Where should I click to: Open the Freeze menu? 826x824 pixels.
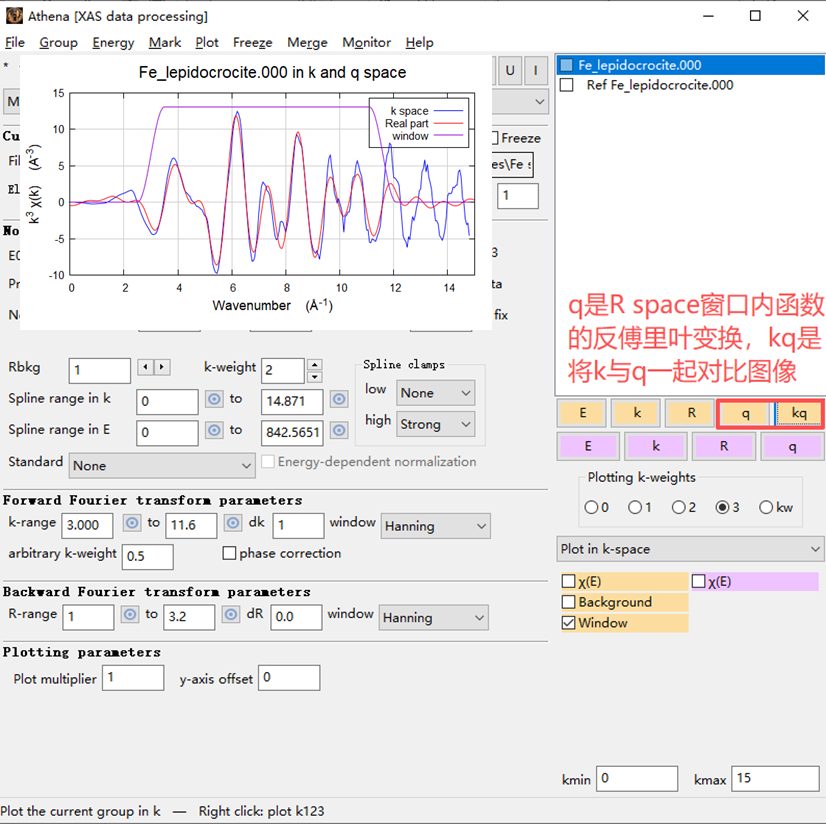253,42
